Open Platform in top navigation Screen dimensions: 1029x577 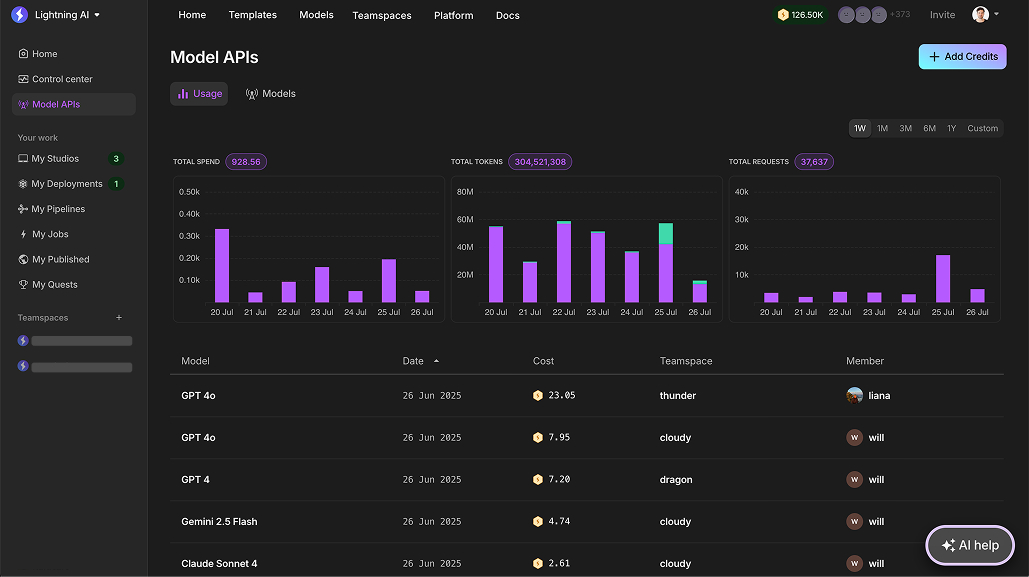pos(453,15)
